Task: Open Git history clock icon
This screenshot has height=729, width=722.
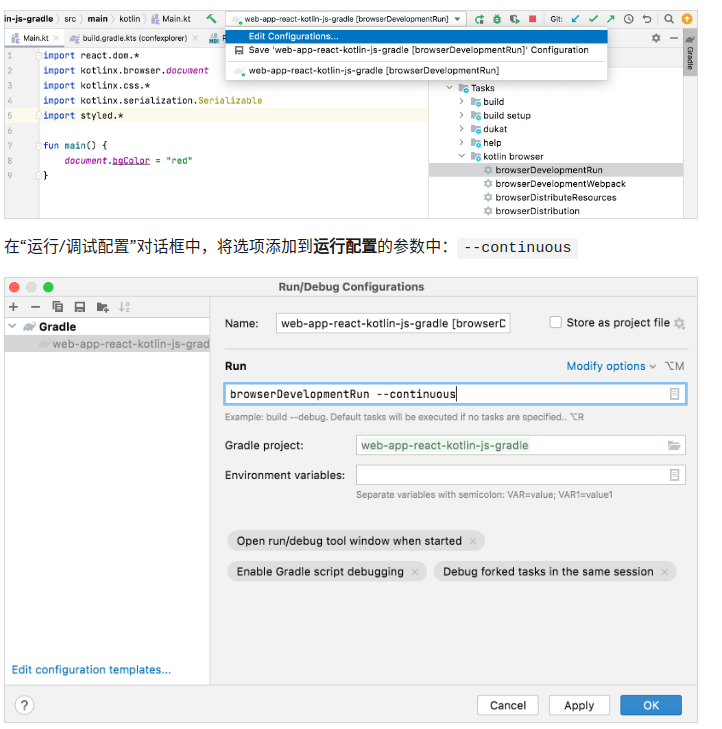Action: click(x=629, y=19)
